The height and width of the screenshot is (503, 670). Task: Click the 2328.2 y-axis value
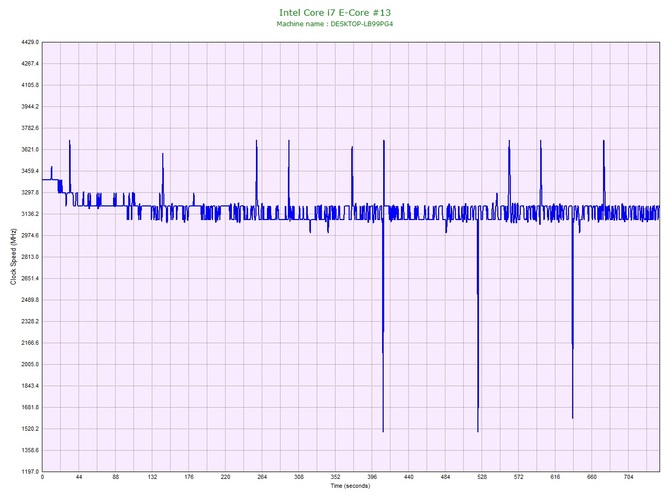[30, 321]
